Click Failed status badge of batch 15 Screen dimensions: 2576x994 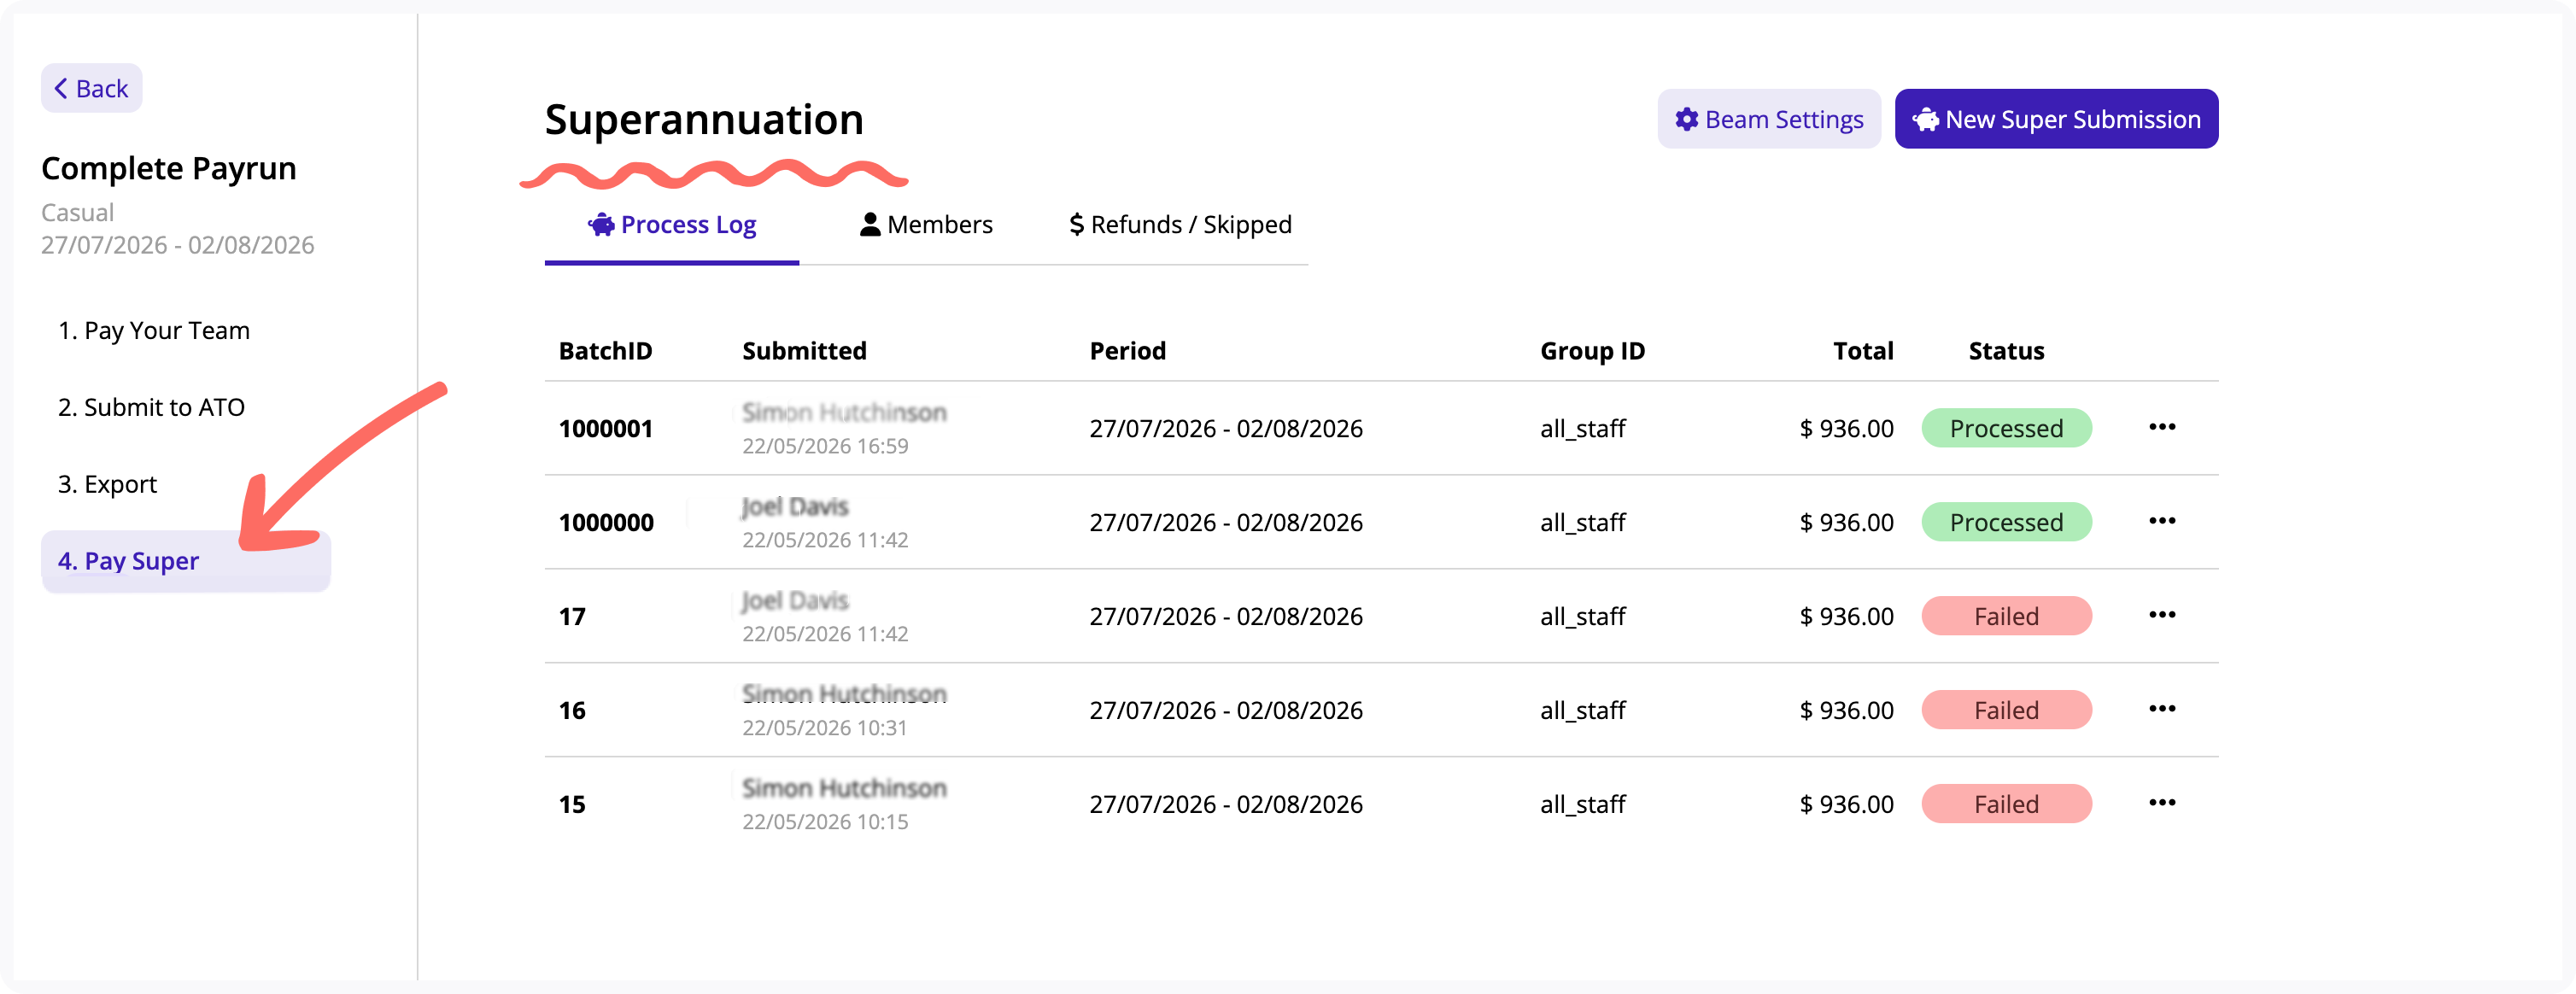(x=2006, y=805)
